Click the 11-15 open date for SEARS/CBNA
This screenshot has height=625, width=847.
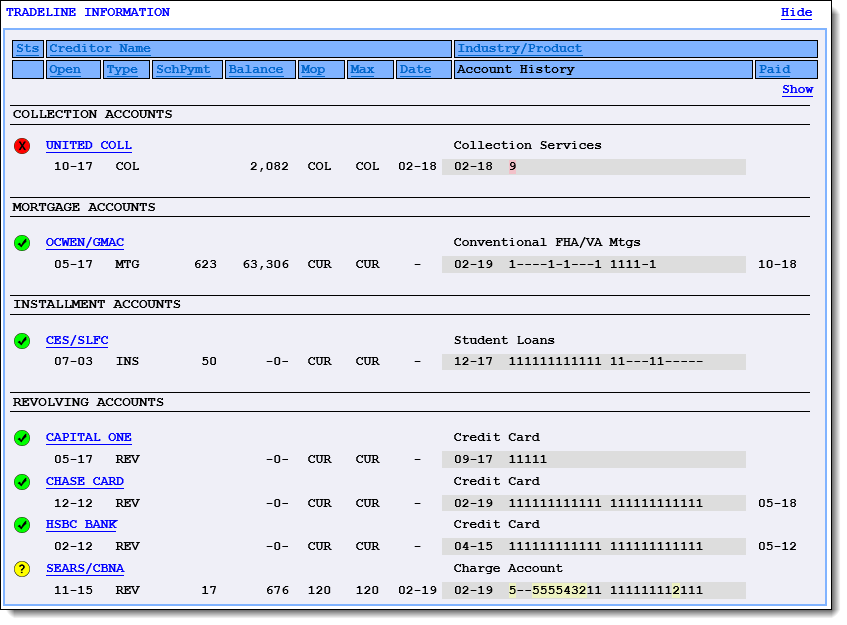[73, 590]
